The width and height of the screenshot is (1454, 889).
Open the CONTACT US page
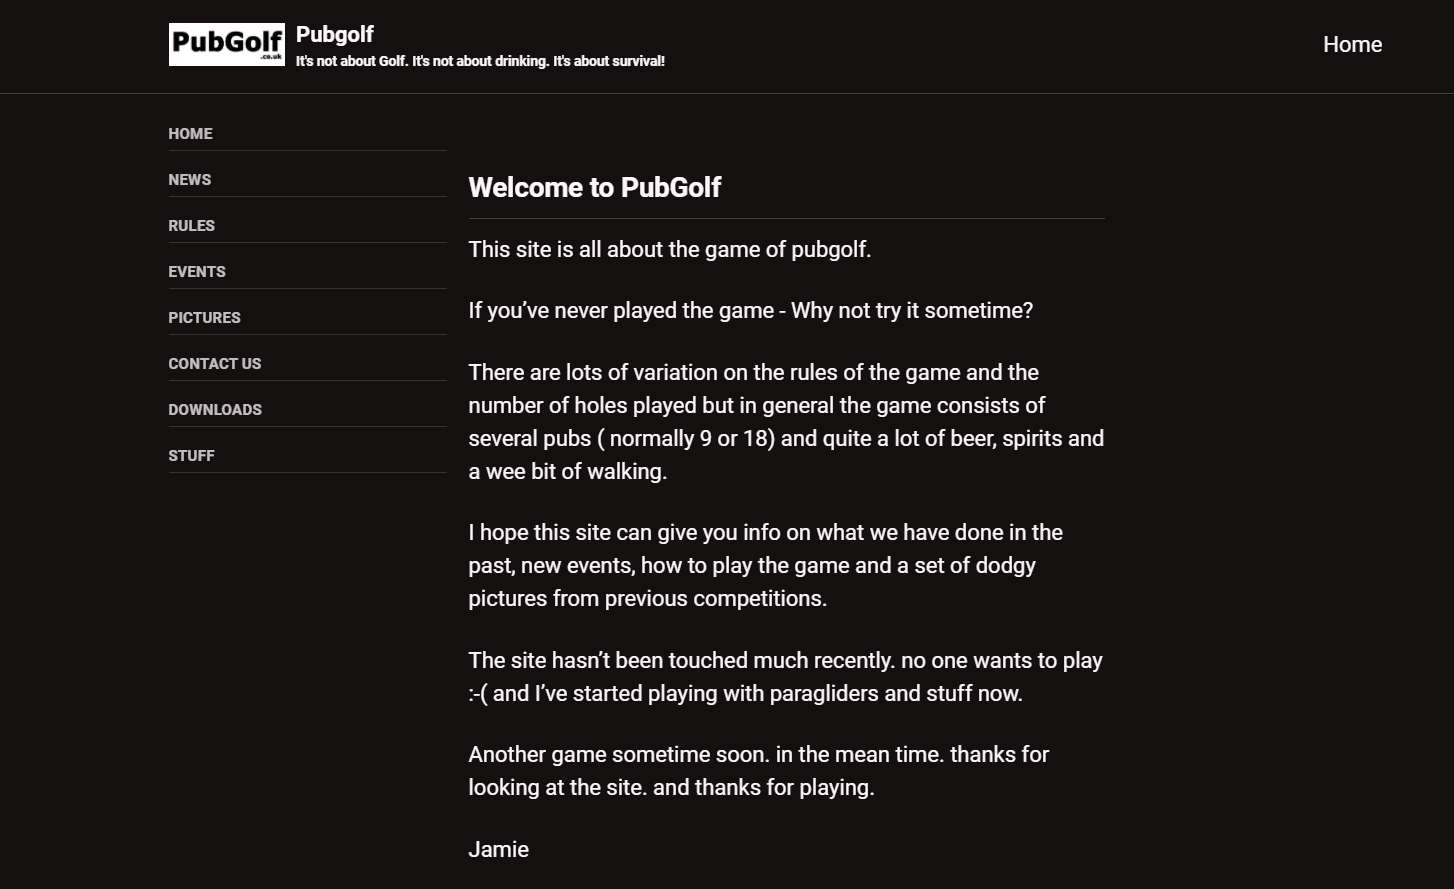215,363
